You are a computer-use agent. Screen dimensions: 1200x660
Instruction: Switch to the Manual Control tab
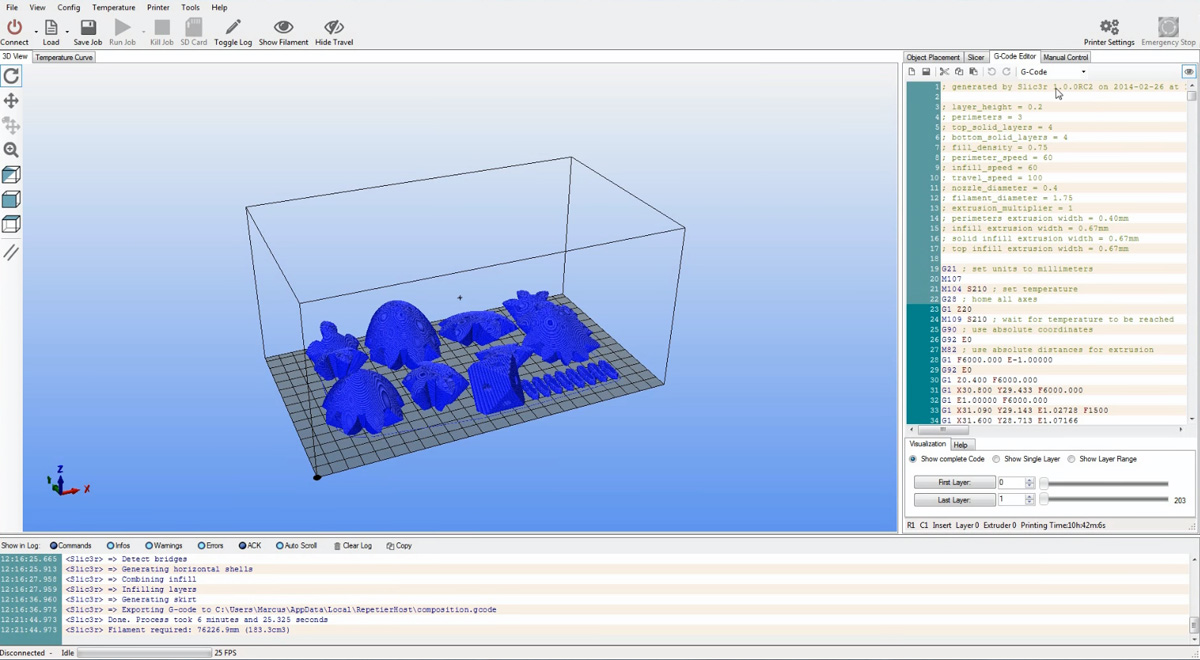[1065, 57]
